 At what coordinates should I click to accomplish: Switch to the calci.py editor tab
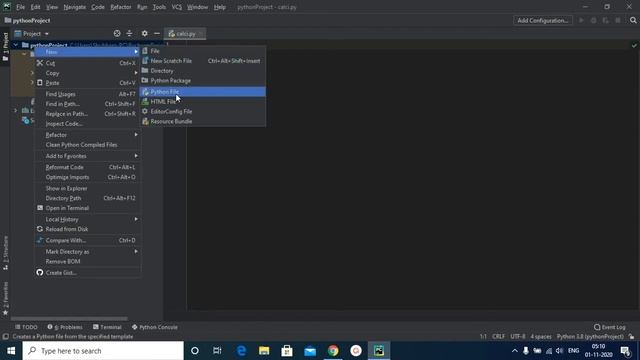(x=185, y=34)
